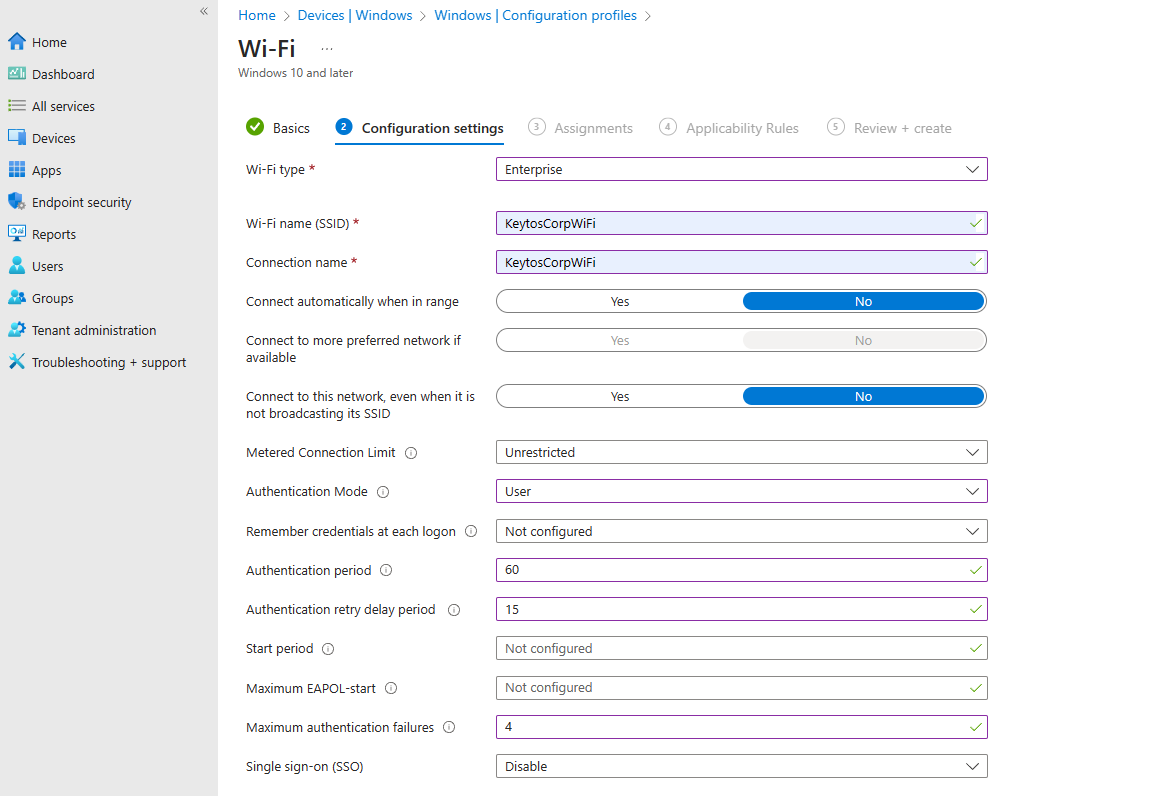
Task: Click Devices | Windows breadcrumb link
Action: tap(355, 15)
